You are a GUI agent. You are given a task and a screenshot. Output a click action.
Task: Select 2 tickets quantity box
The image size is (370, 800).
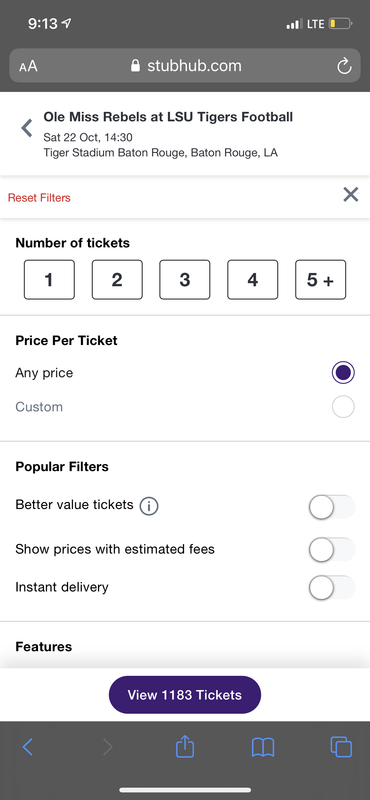117,280
